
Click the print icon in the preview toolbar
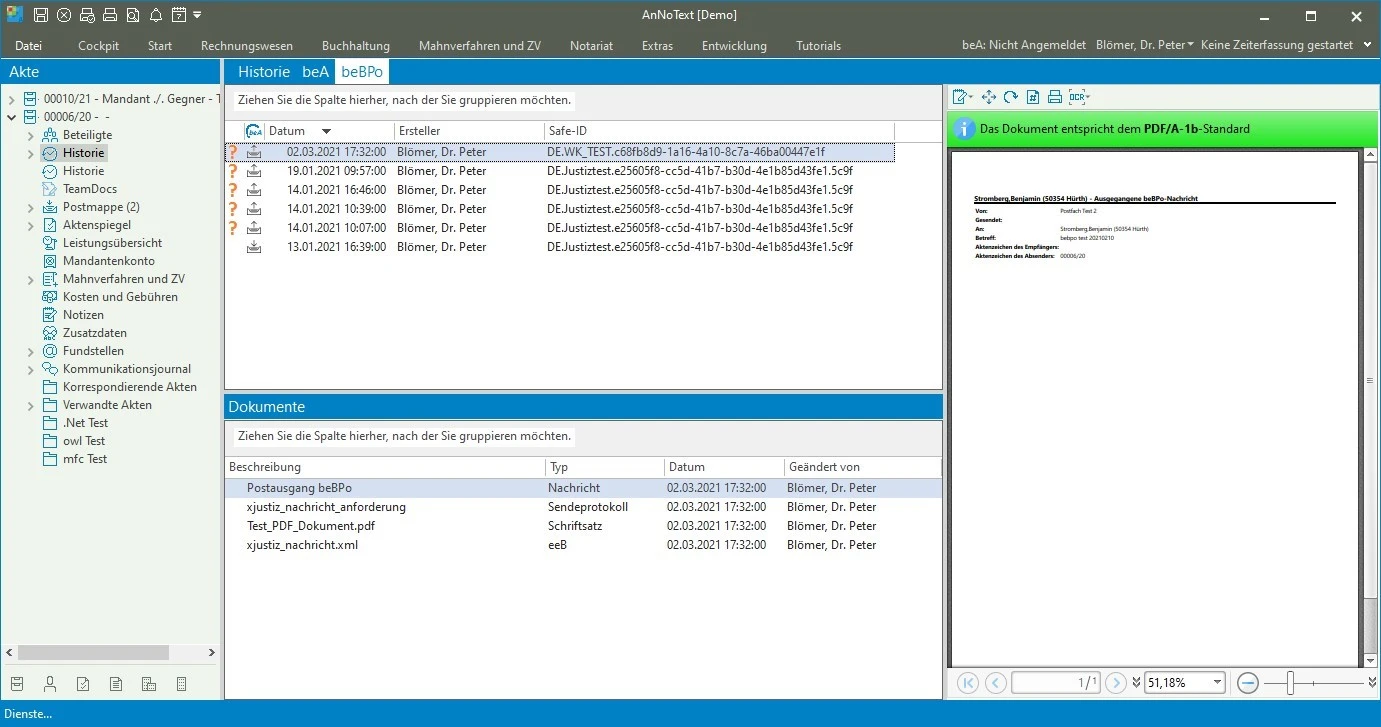click(x=1054, y=97)
